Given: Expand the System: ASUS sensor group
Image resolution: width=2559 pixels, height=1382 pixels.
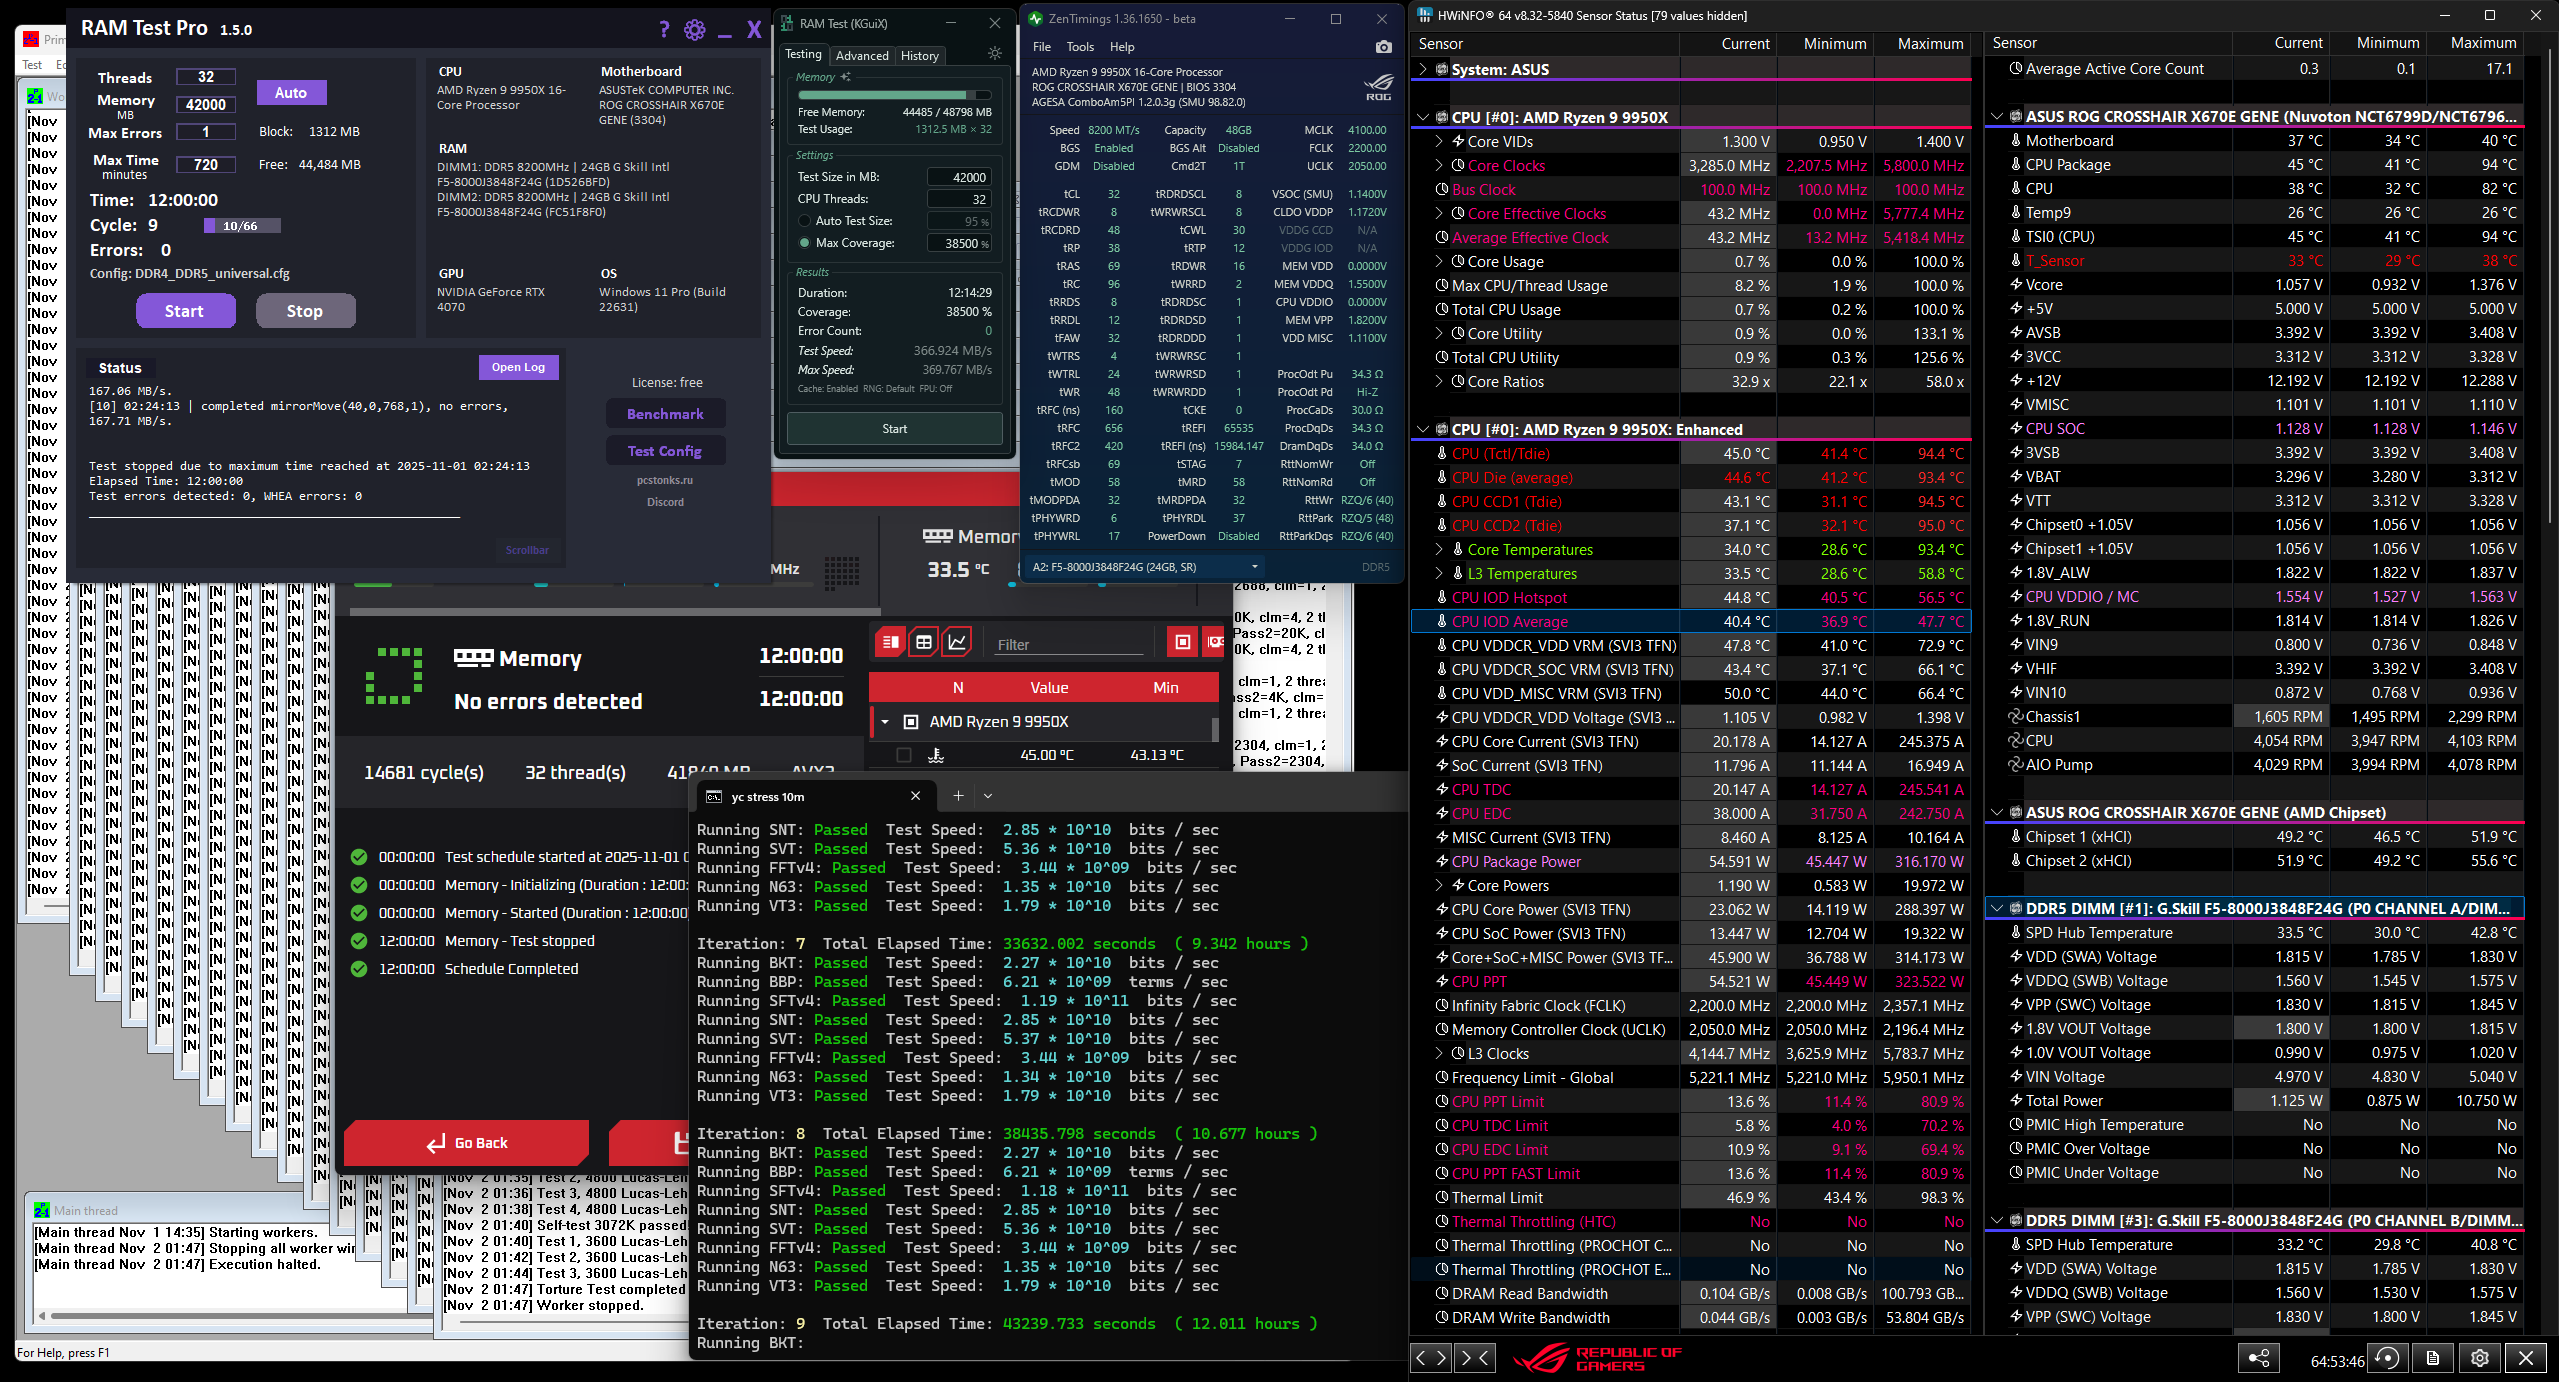Looking at the screenshot, I should tap(1423, 70).
